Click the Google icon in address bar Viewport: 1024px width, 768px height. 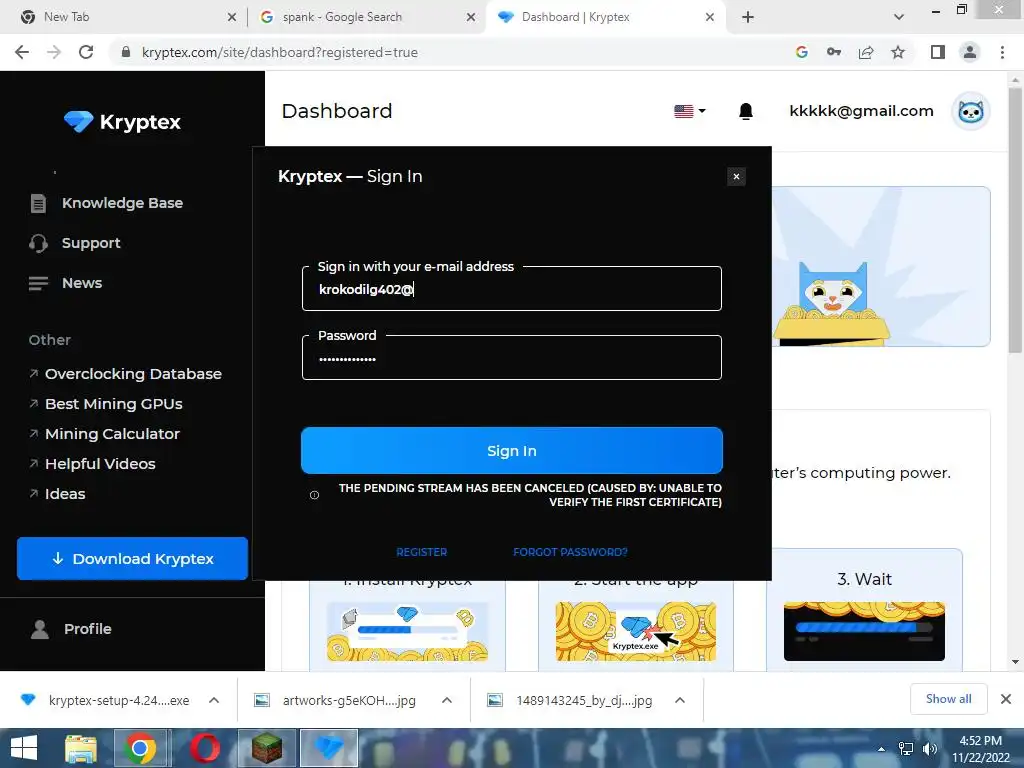pos(802,52)
